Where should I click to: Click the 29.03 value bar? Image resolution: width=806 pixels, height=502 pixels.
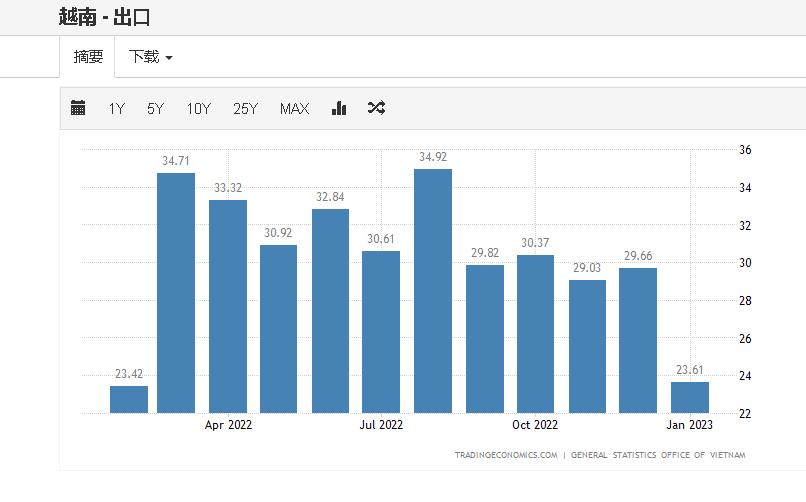coord(587,345)
